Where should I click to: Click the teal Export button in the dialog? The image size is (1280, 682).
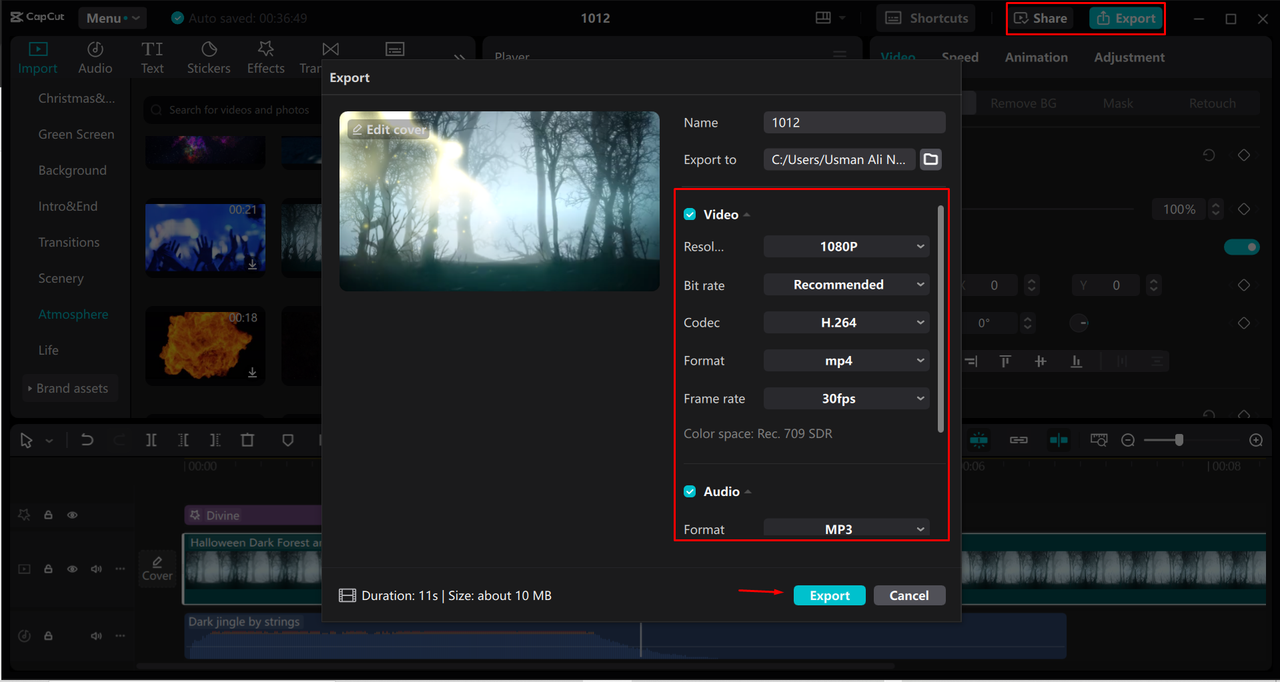click(x=829, y=595)
